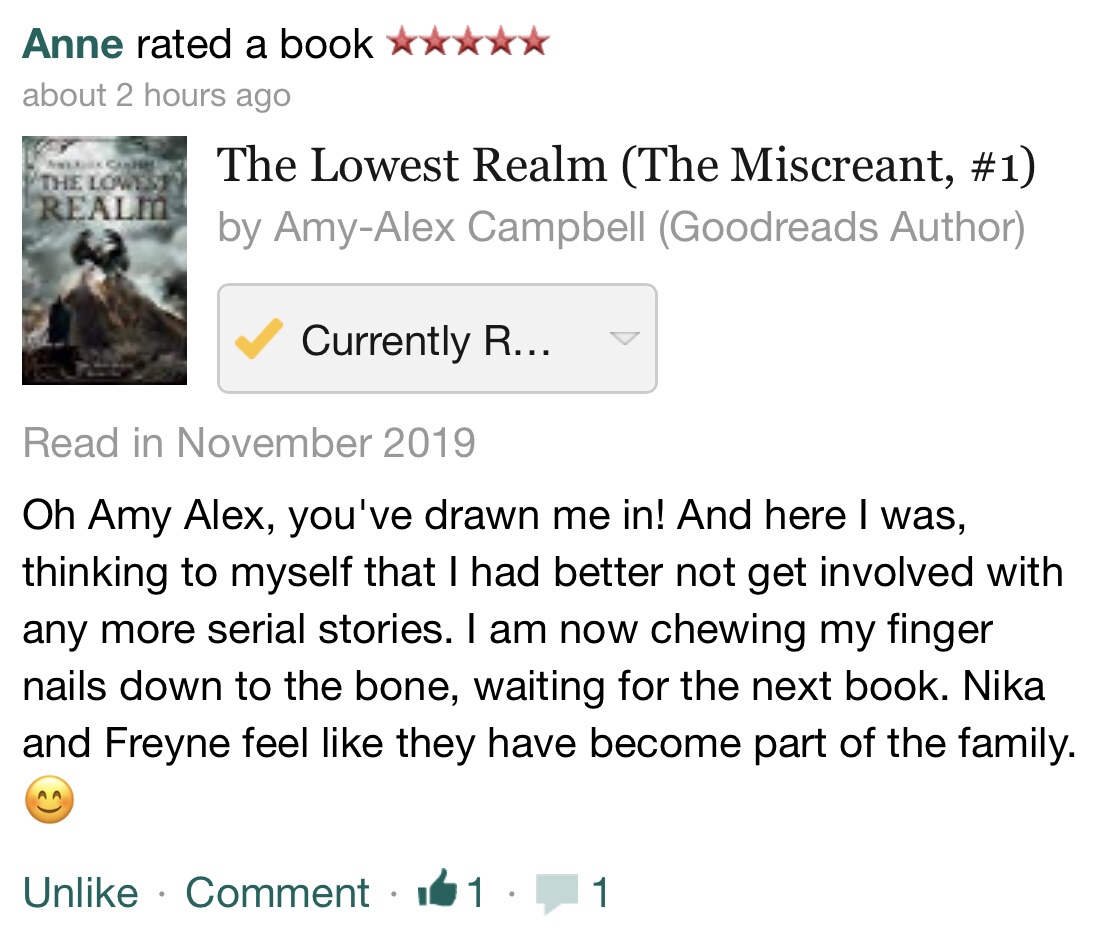This screenshot has width=1099, height=948.
Task: Click the speech bubble comments icon
Action: pyautogui.click(x=556, y=892)
